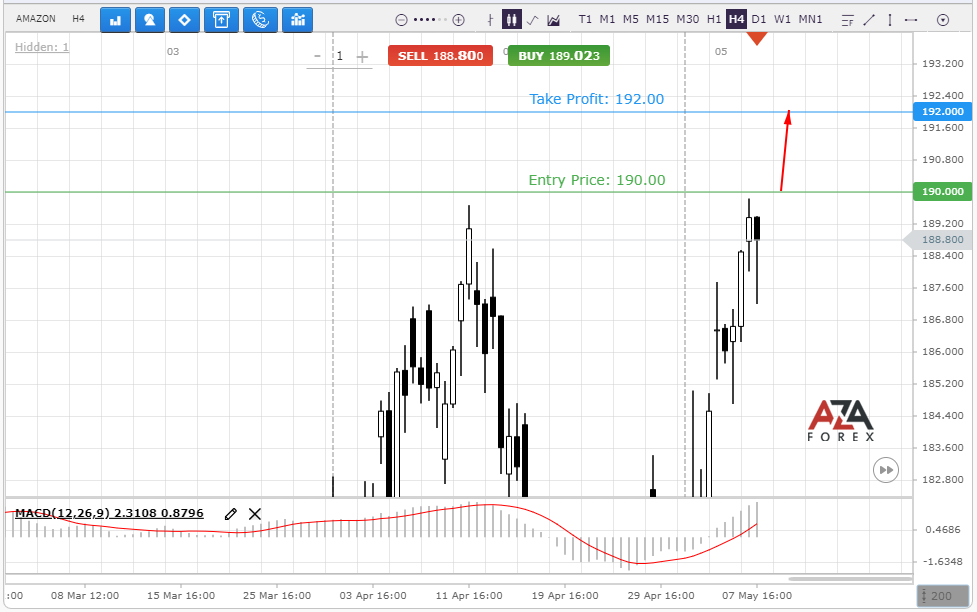Click the blue upload-arrow icon button
The height and width of the screenshot is (612, 977).
(221, 20)
